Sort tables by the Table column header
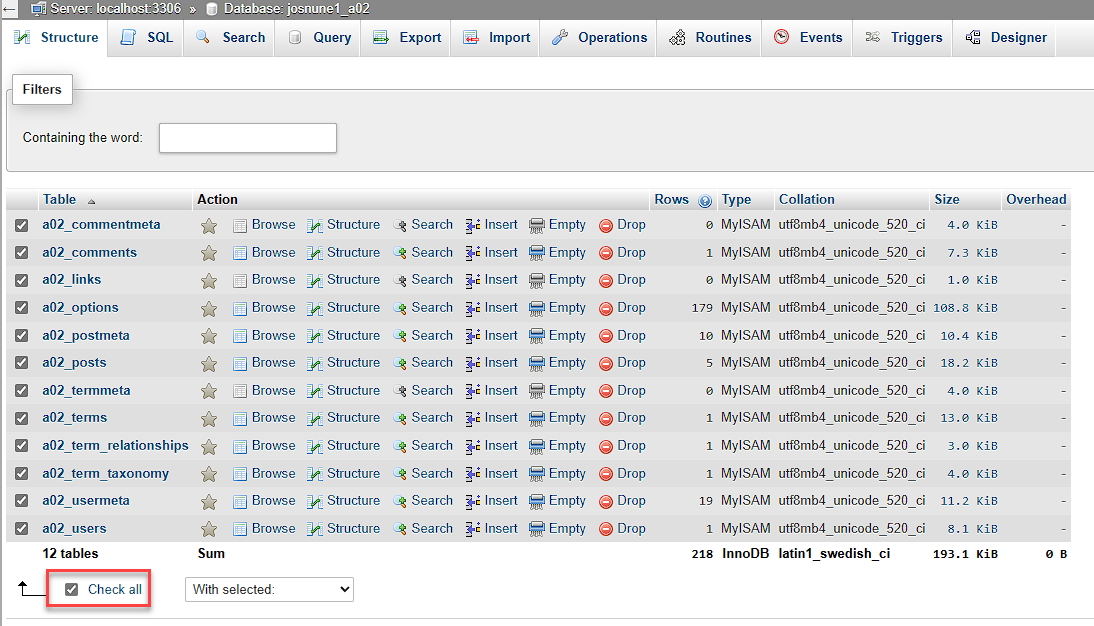Screen dimensions: 1094x626 coord(59,199)
